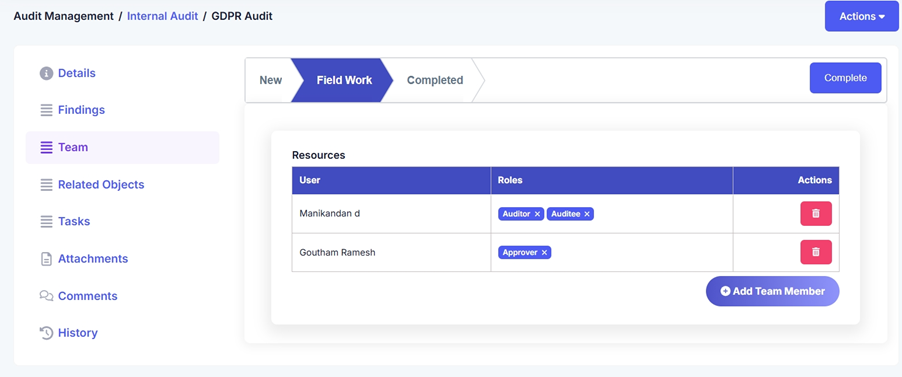Click the User column header

coord(391,180)
